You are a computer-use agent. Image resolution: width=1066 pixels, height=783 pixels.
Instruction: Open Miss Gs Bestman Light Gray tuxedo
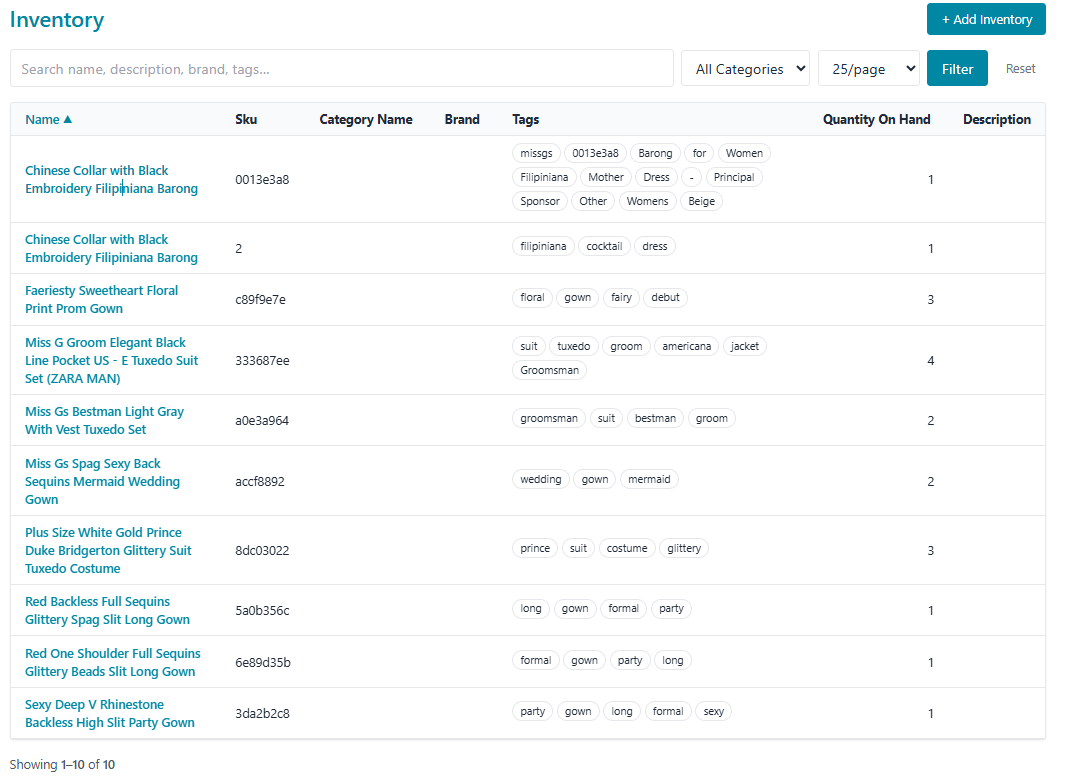(x=104, y=420)
